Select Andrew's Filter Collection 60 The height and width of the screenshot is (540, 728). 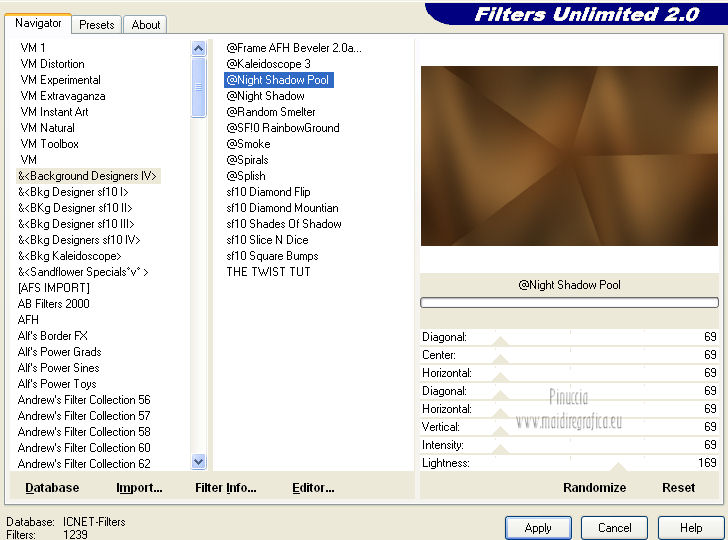(x=84, y=448)
